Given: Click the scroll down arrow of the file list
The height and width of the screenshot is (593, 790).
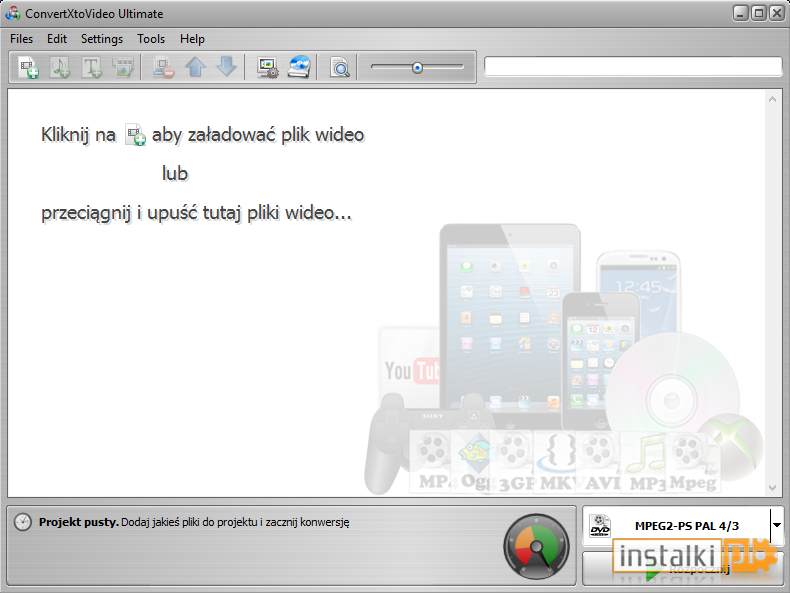Looking at the screenshot, I should pyautogui.click(x=772, y=487).
